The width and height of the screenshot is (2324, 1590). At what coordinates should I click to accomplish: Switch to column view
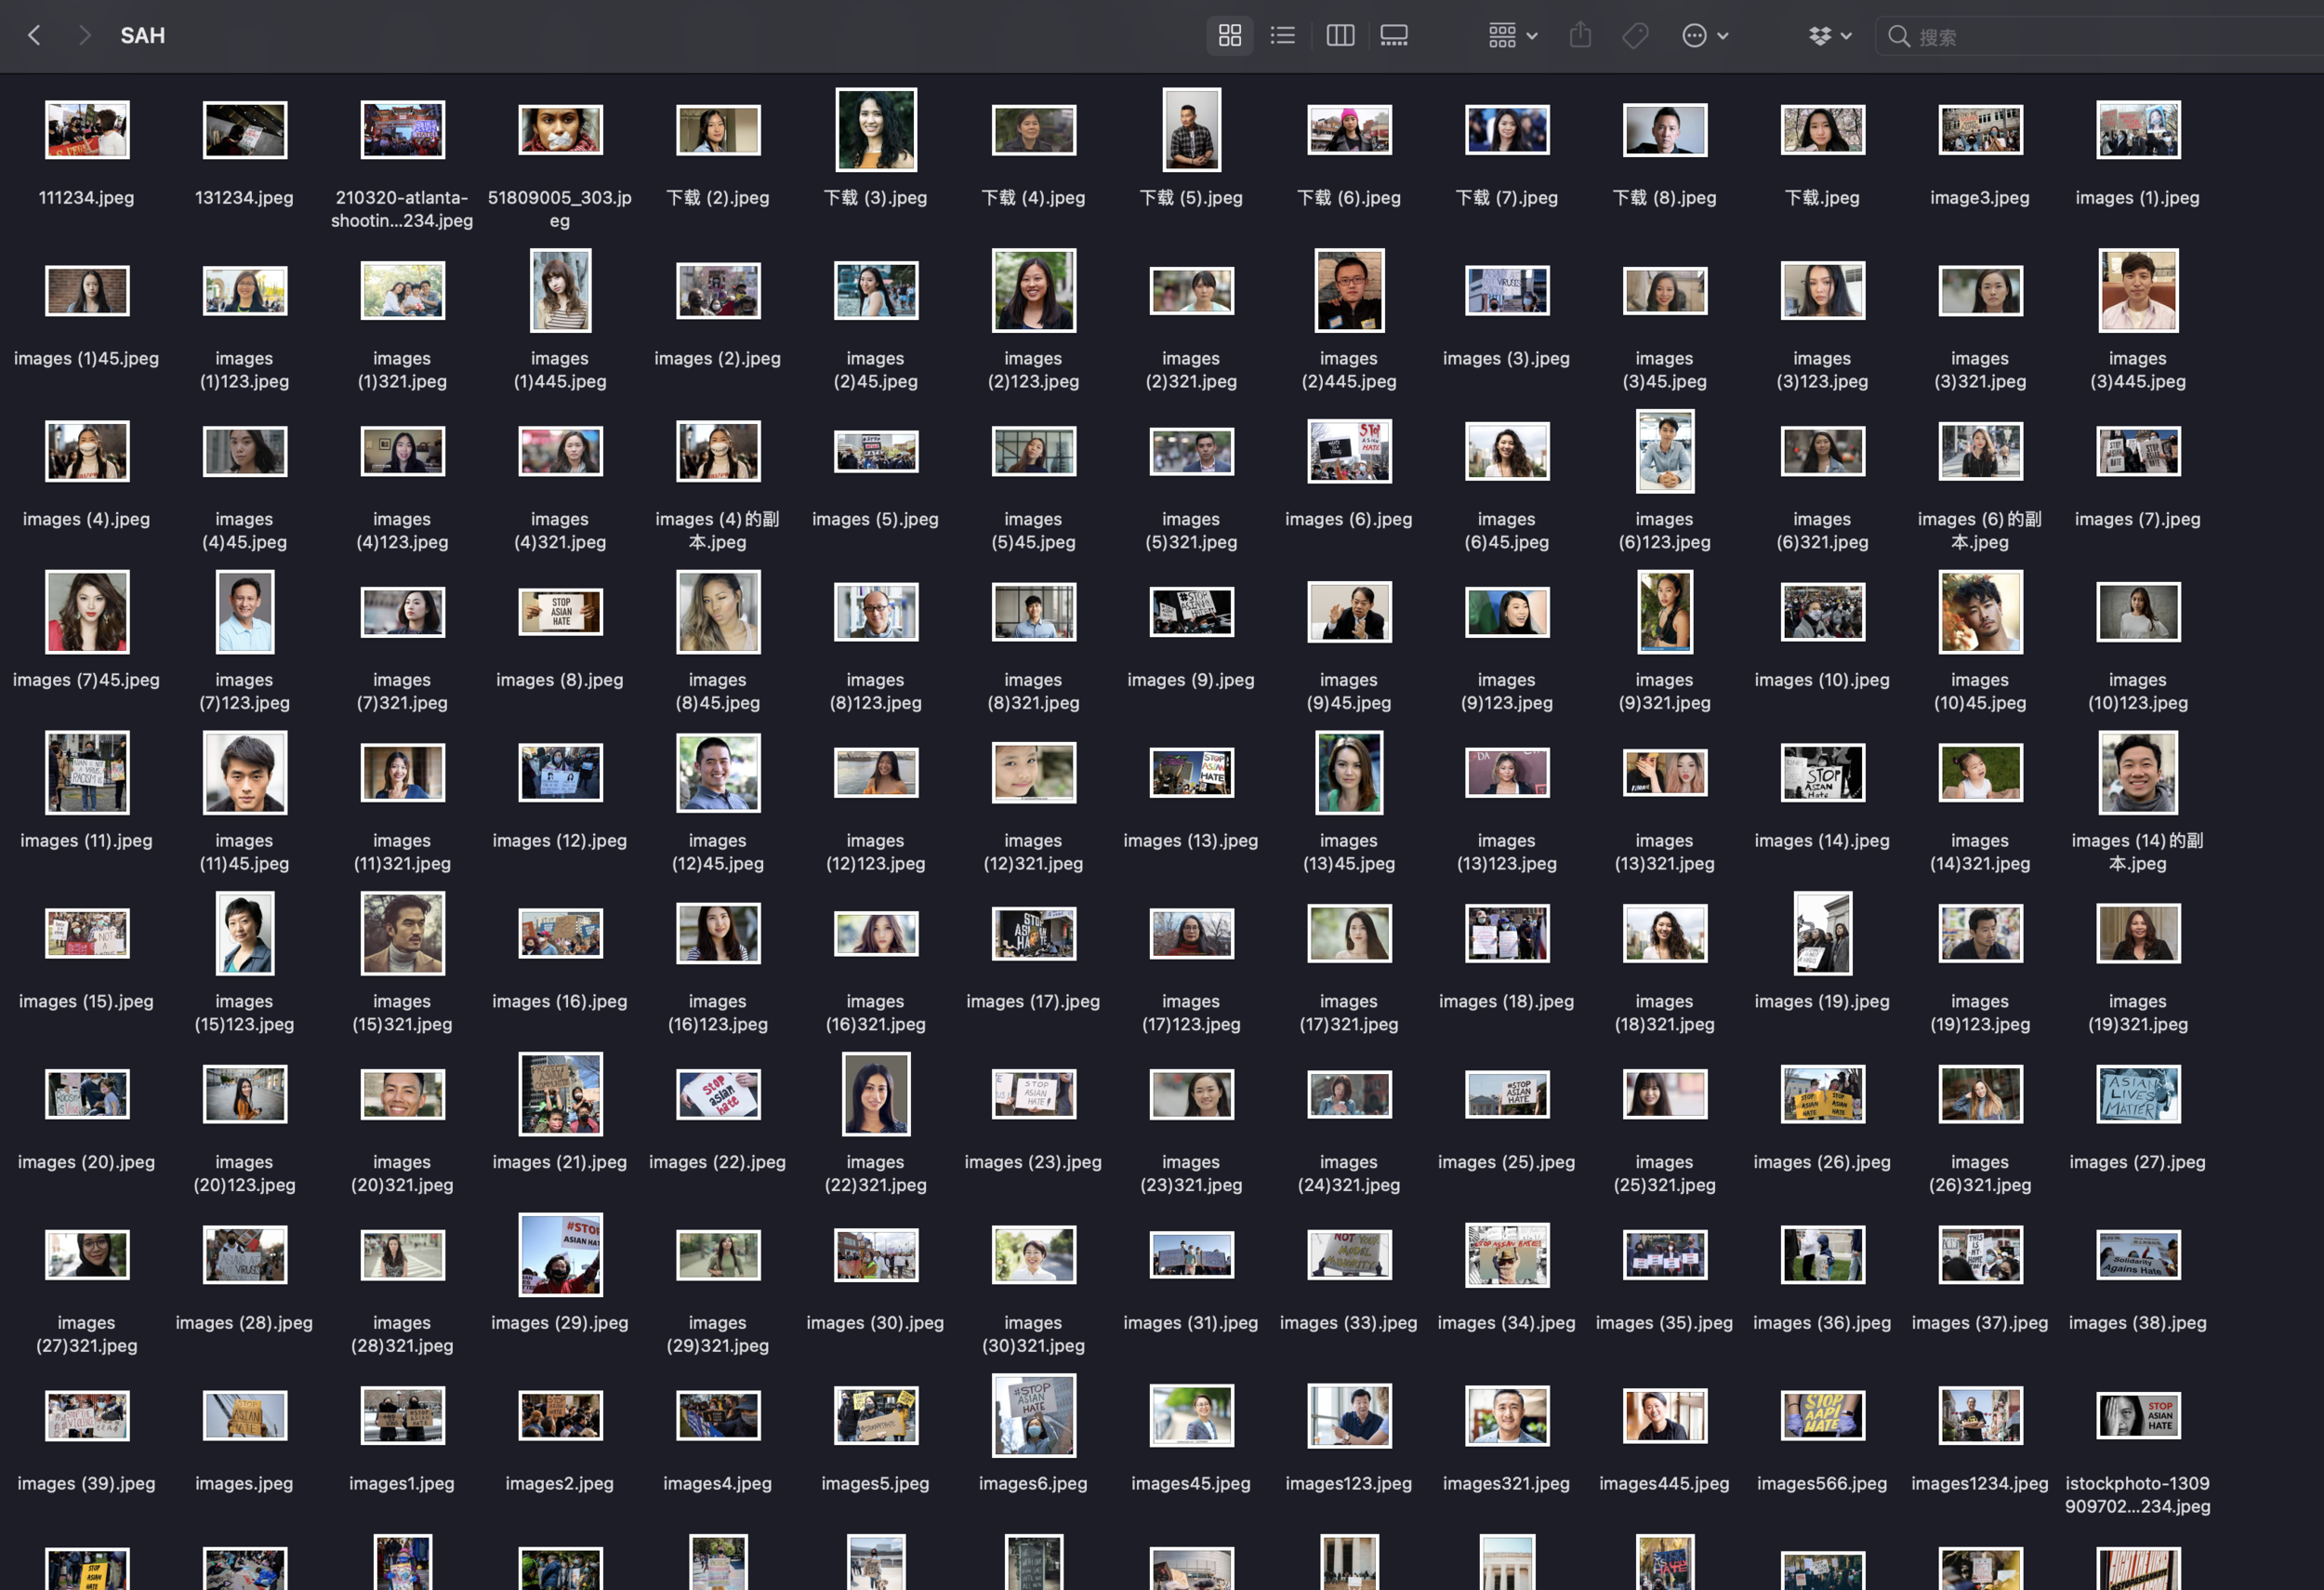click(x=1340, y=36)
